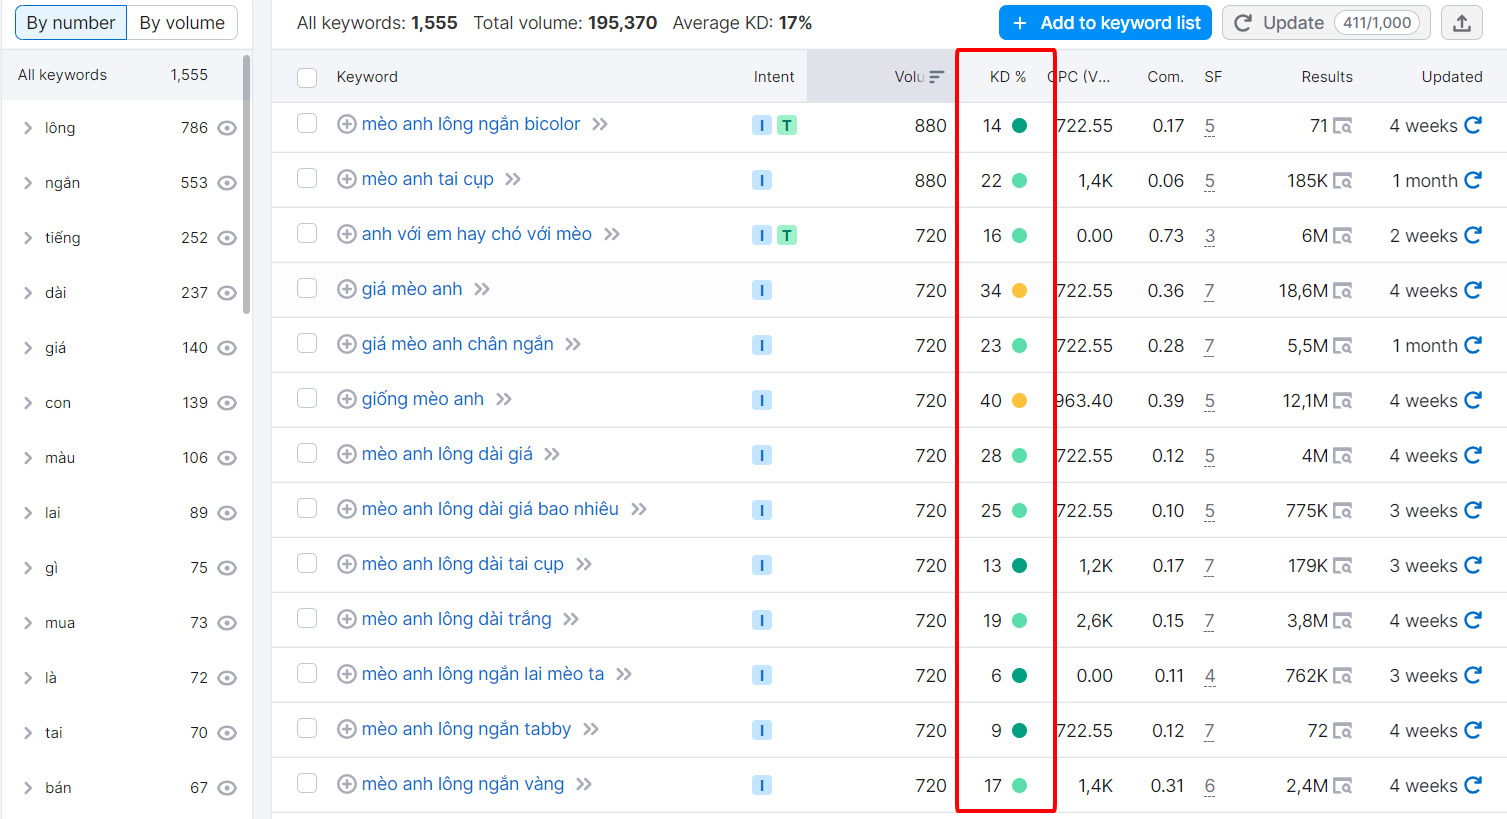Select the By number tab

(70, 21)
